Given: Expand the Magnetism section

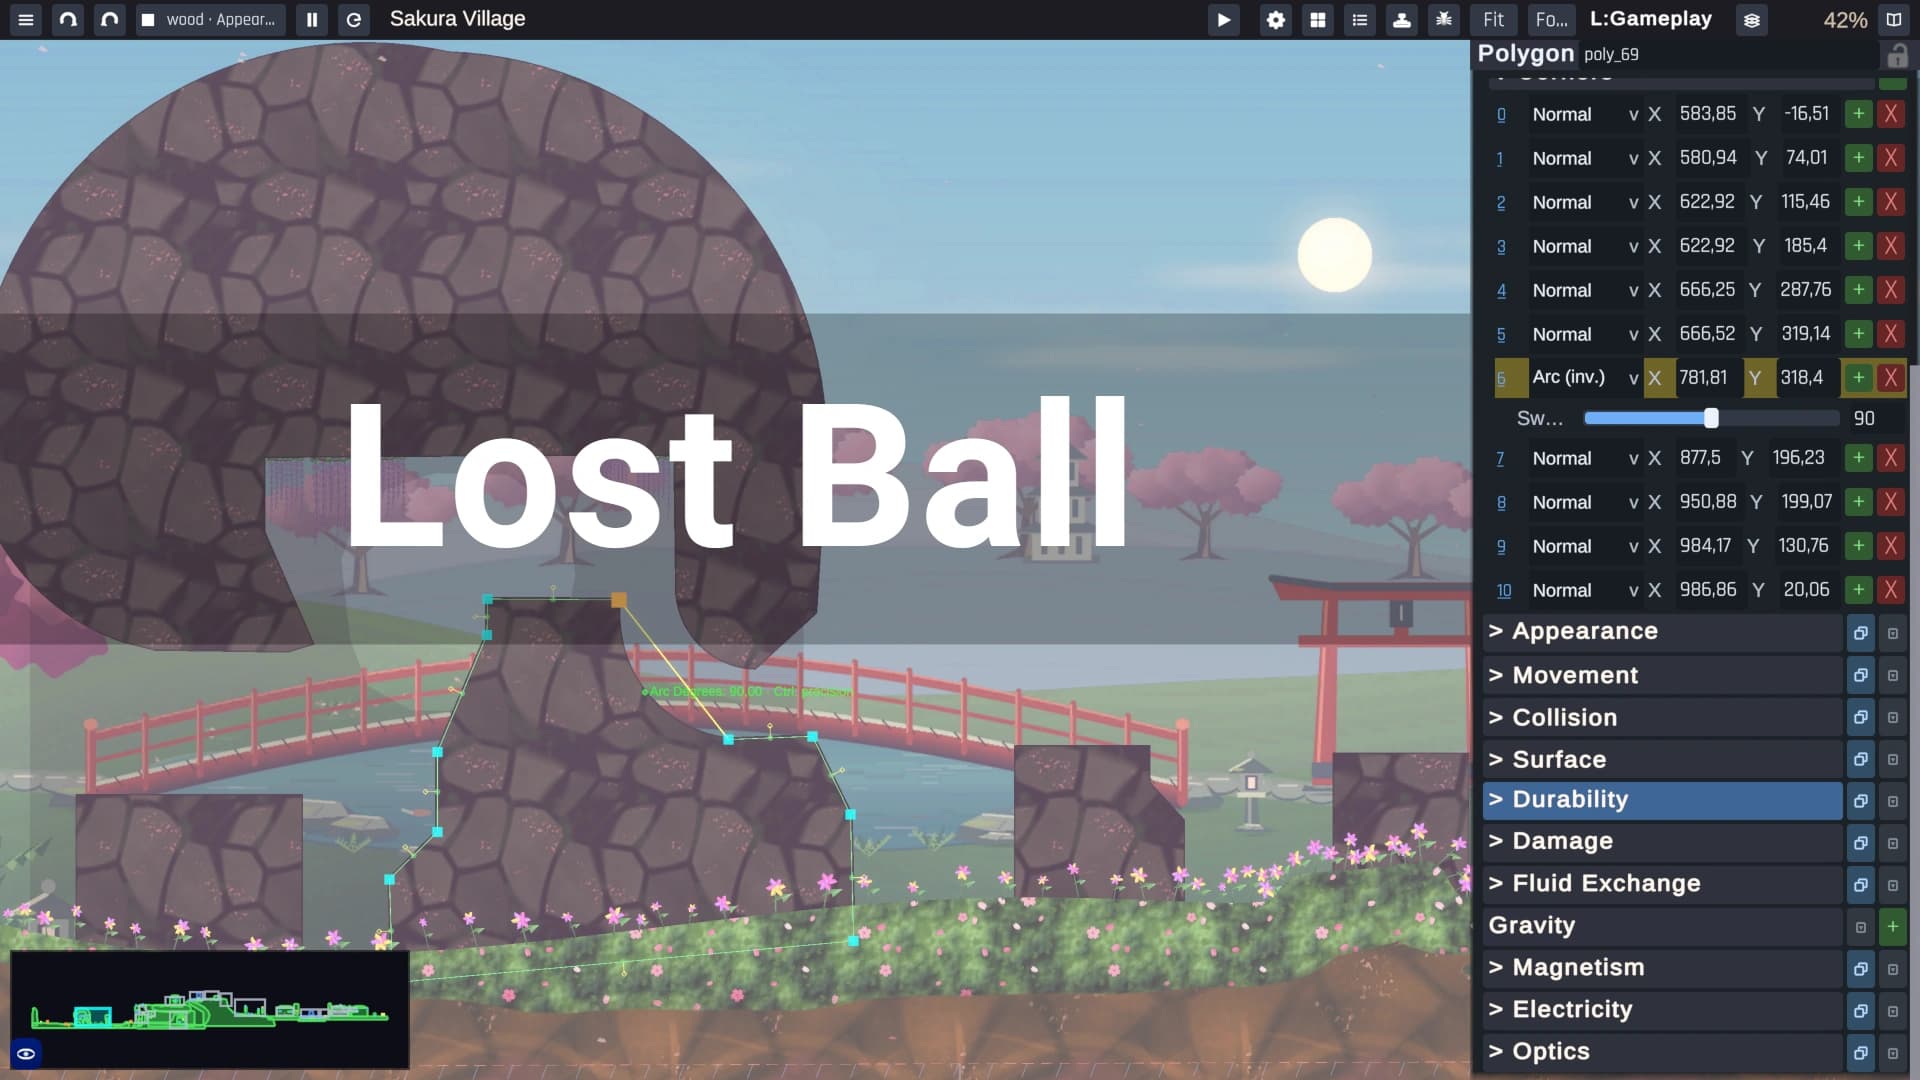Looking at the screenshot, I should 1662,968.
